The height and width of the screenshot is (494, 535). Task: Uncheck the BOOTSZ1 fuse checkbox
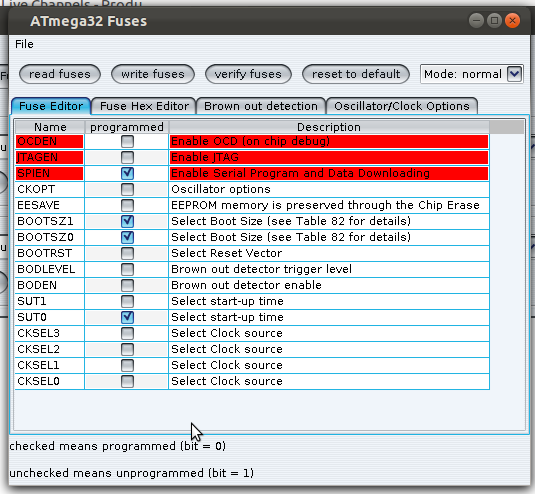pos(127,221)
